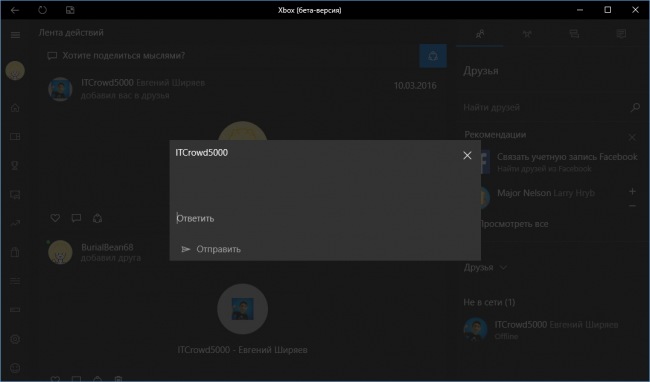Click the friend search magnifier icon
This screenshot has width=650, height=382.
[x=635, y=108]
